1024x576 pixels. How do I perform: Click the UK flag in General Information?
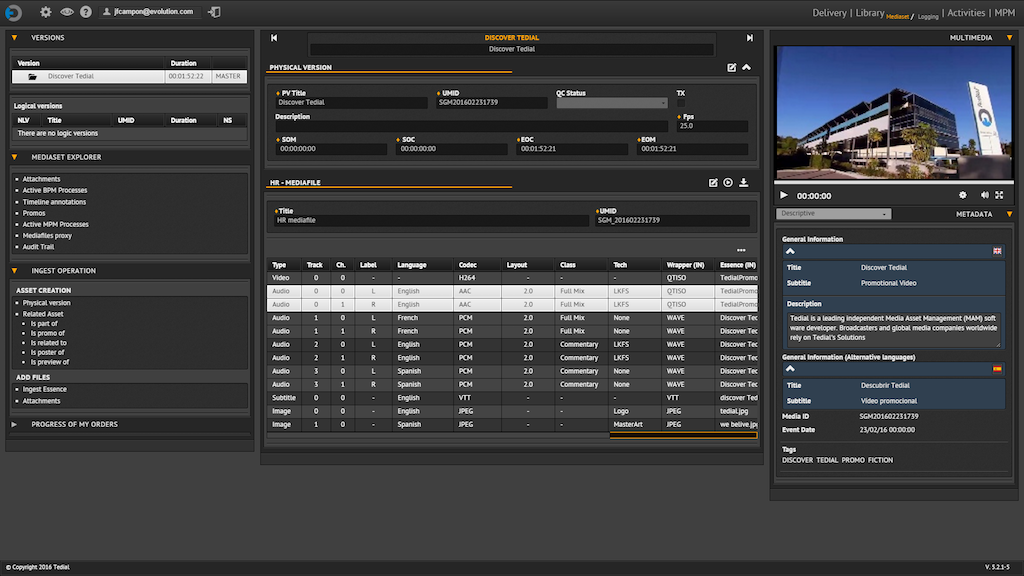(997, 251)
